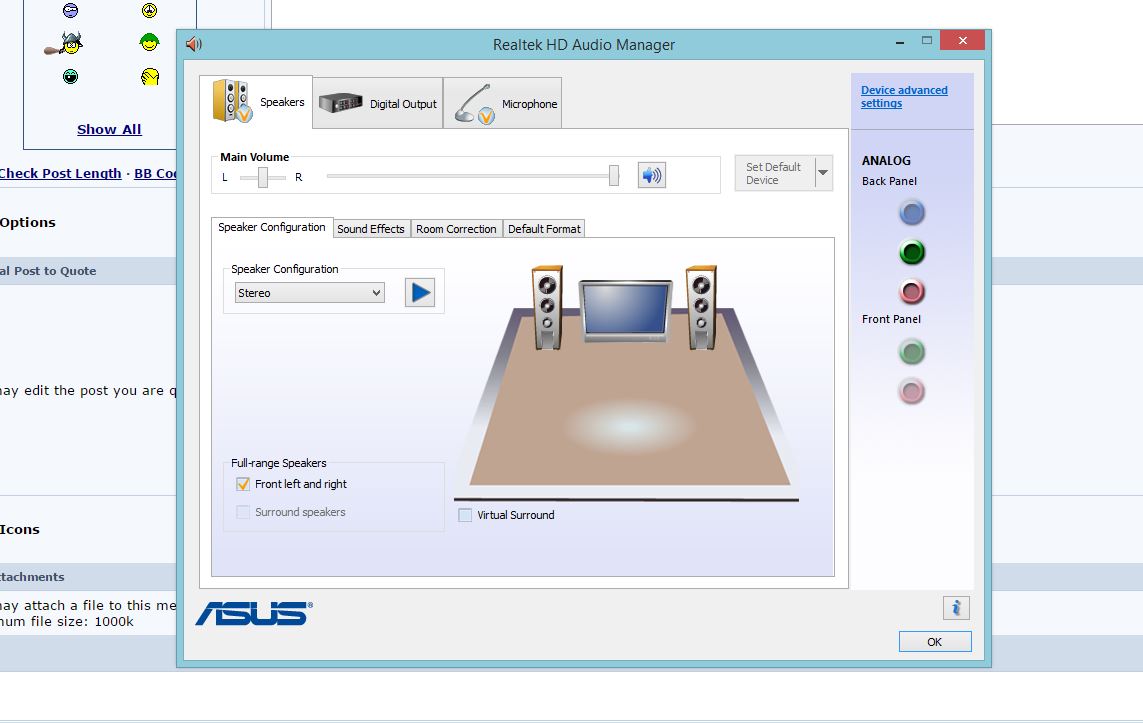This screenshot has height=723, width=1143.
Task: Pick the black-and-green round smiley in the forum window
Action: pyautogui.click(x=70, y=76)
